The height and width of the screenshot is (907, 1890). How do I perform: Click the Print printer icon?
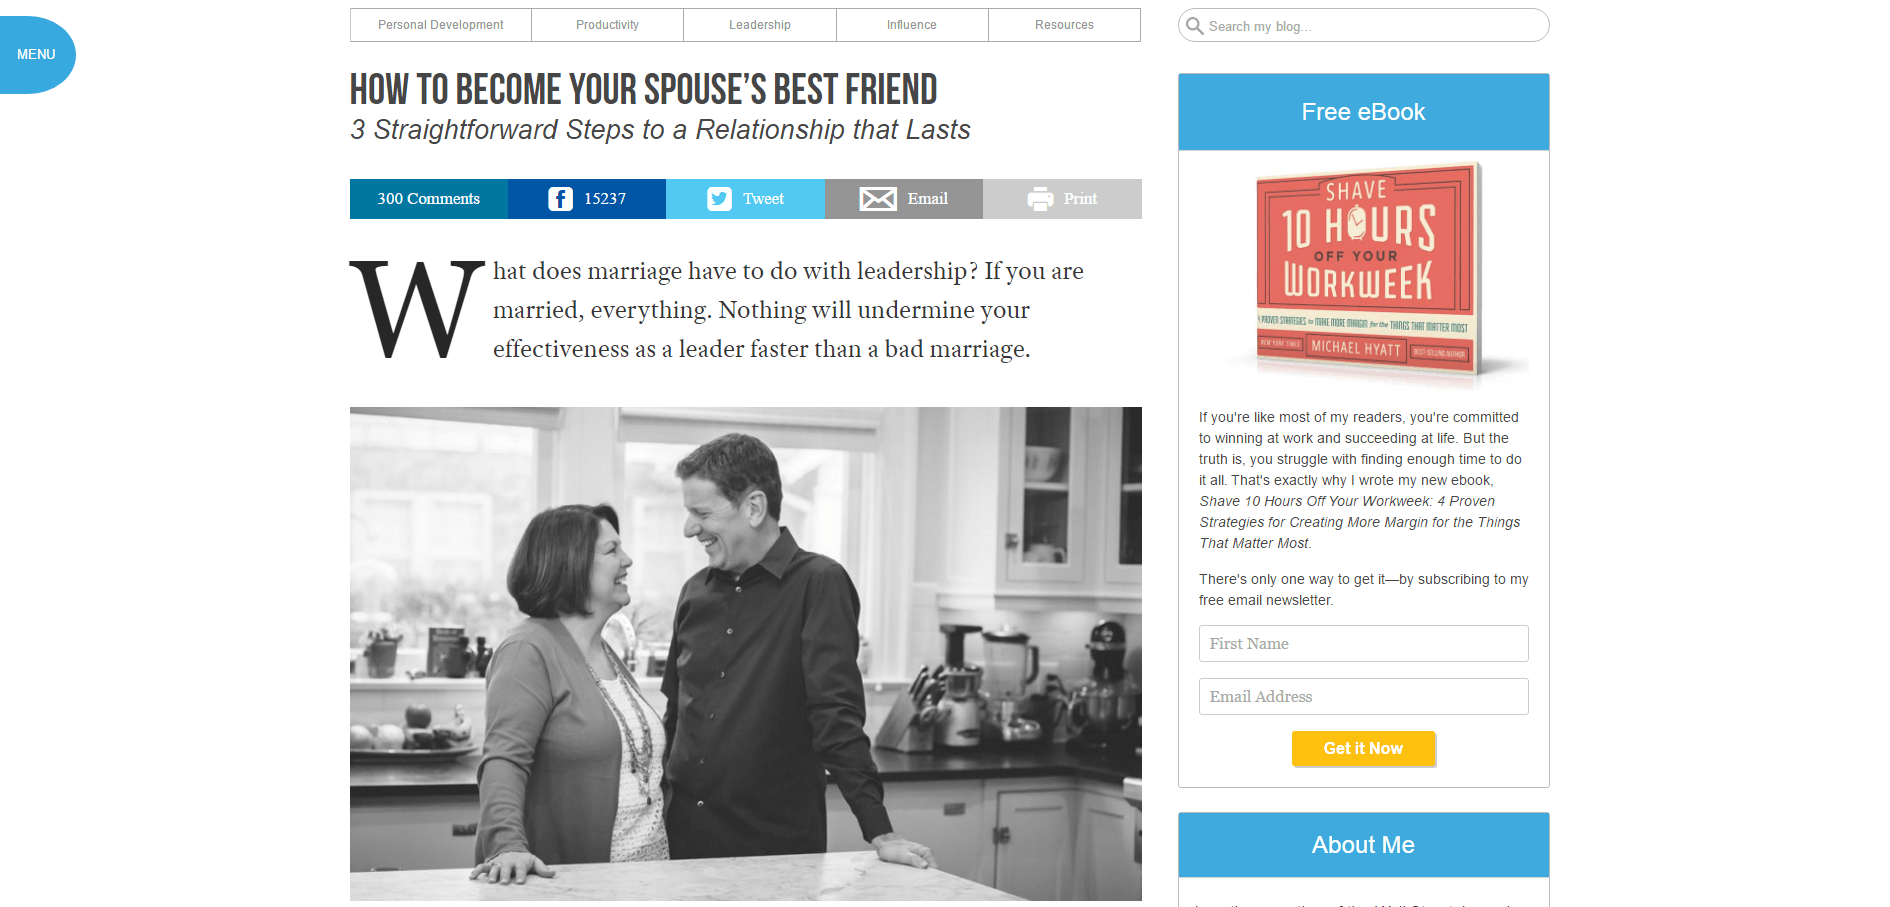(x=1040, y=199)
